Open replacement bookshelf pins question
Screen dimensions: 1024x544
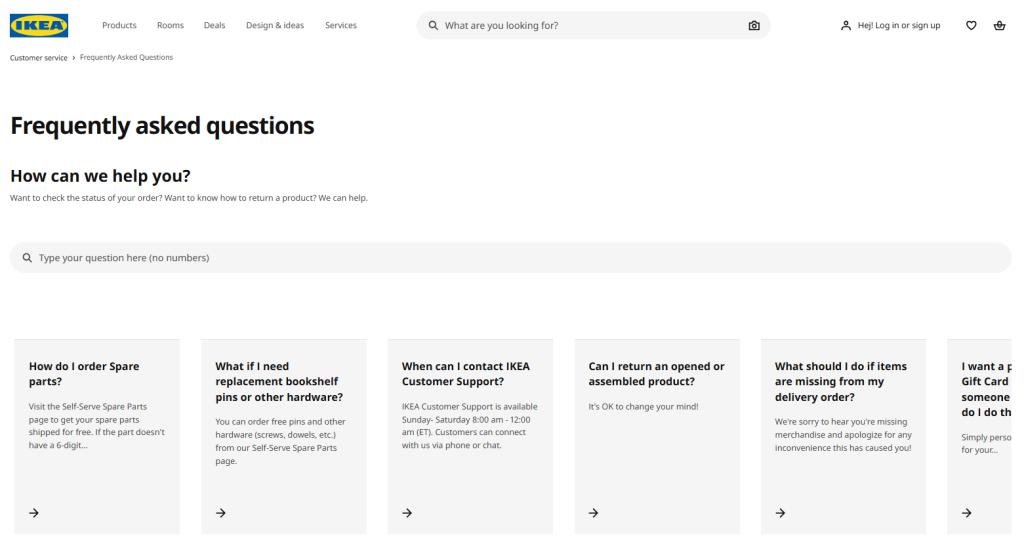point(279,381)
